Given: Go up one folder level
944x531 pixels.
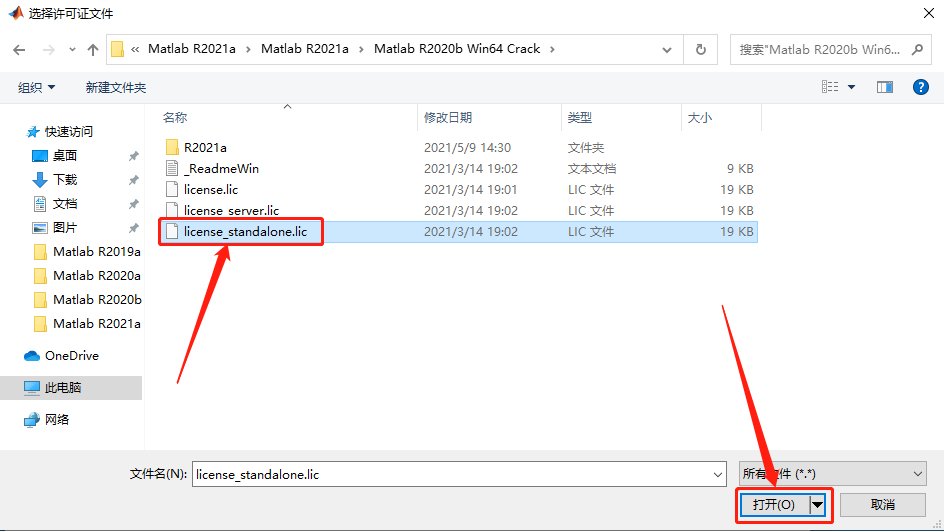Looking at the screenshot, I should click(x=93, y=50).
